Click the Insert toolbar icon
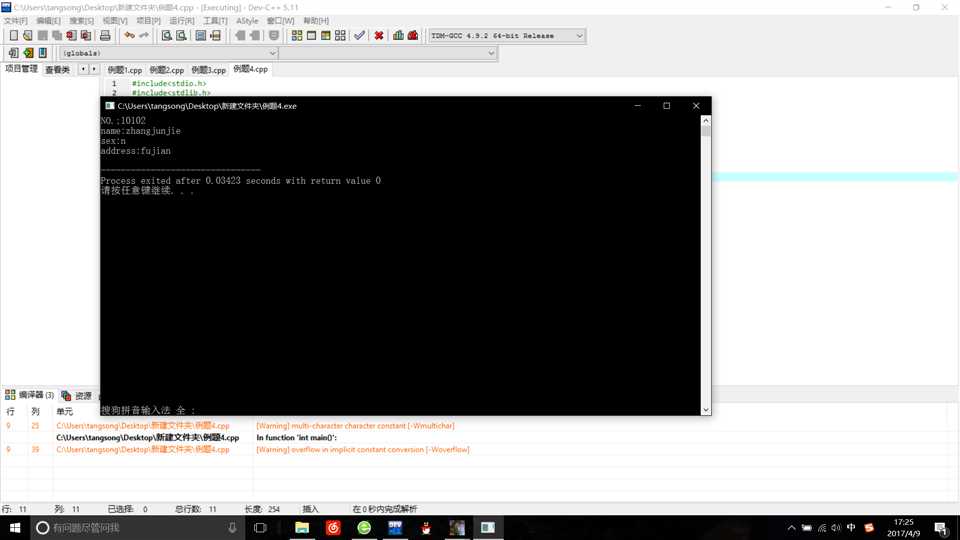960x540 pixels. (x=13, y=53)
